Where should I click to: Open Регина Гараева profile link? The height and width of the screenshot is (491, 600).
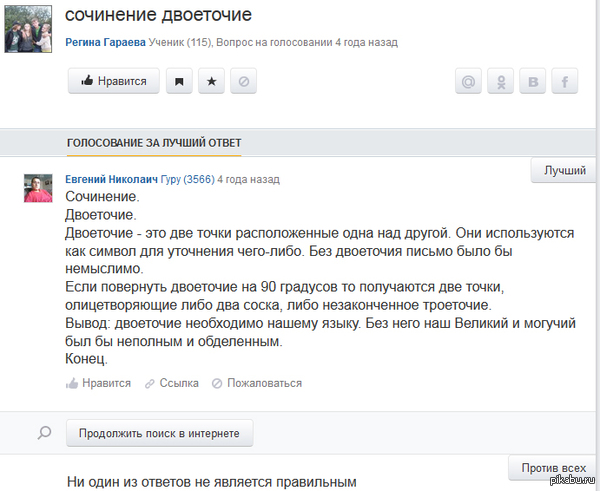tap(105, 43)
